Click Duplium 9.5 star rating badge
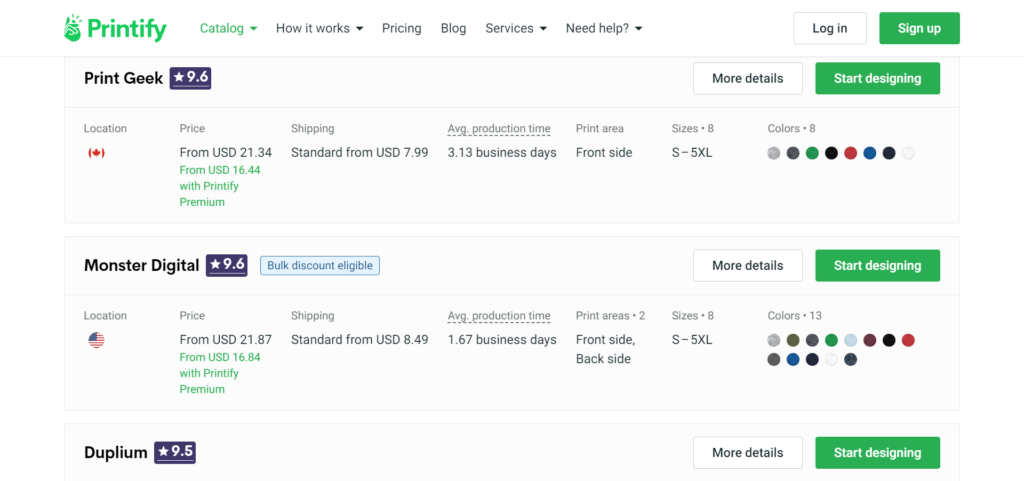Viewport: 1024px width, 481px height. click(175, 453)
